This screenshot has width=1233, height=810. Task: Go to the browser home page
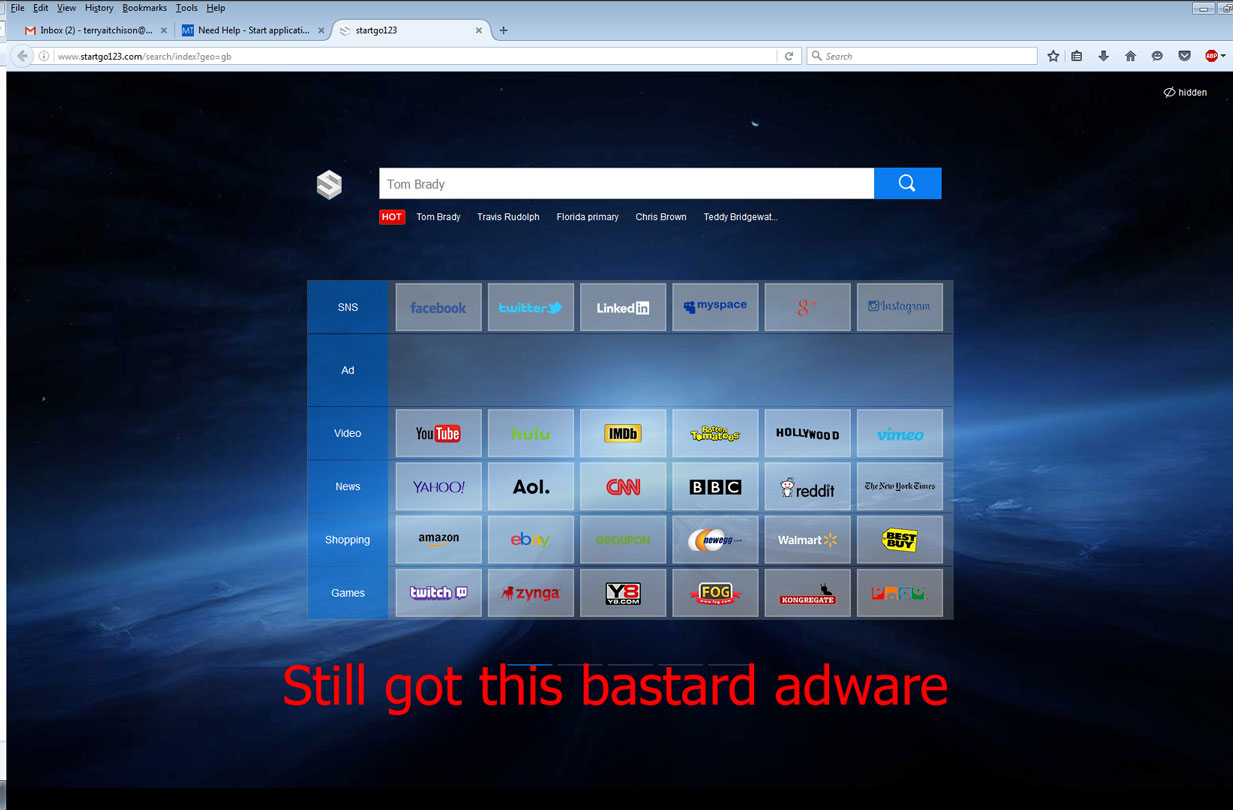1130,56
